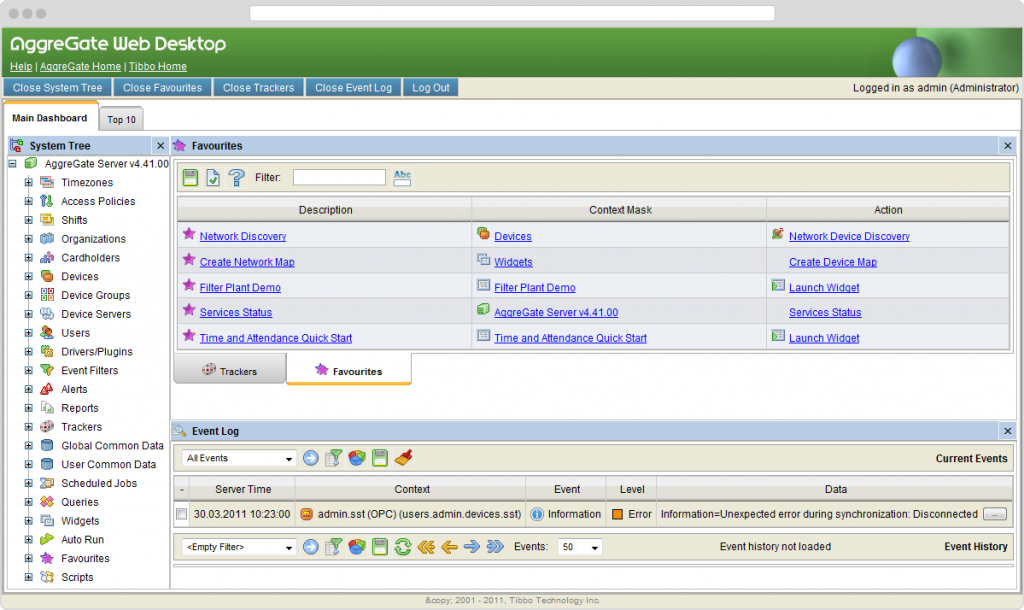
Task: Open the Services Status description link
Action: [x=236, y=313]
